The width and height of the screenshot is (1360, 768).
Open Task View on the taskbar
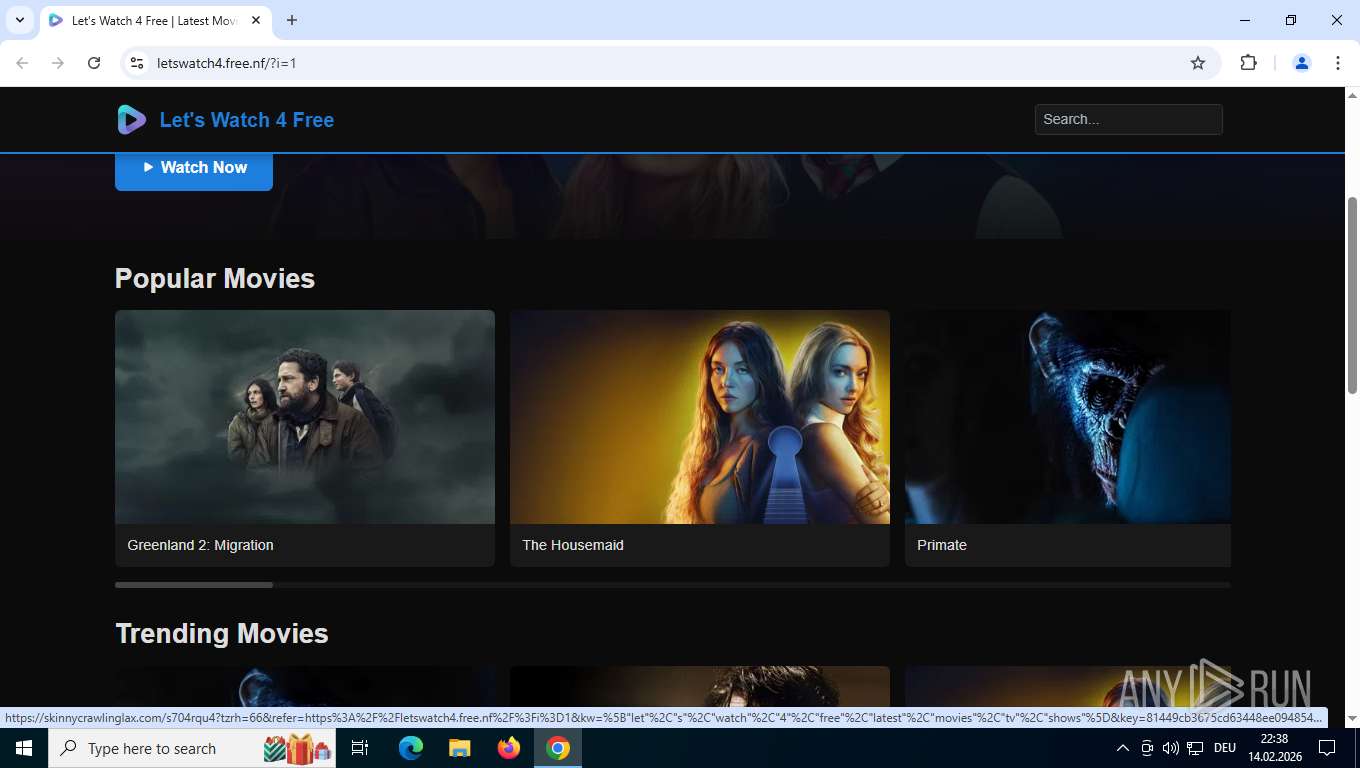[x=360, y=748]
